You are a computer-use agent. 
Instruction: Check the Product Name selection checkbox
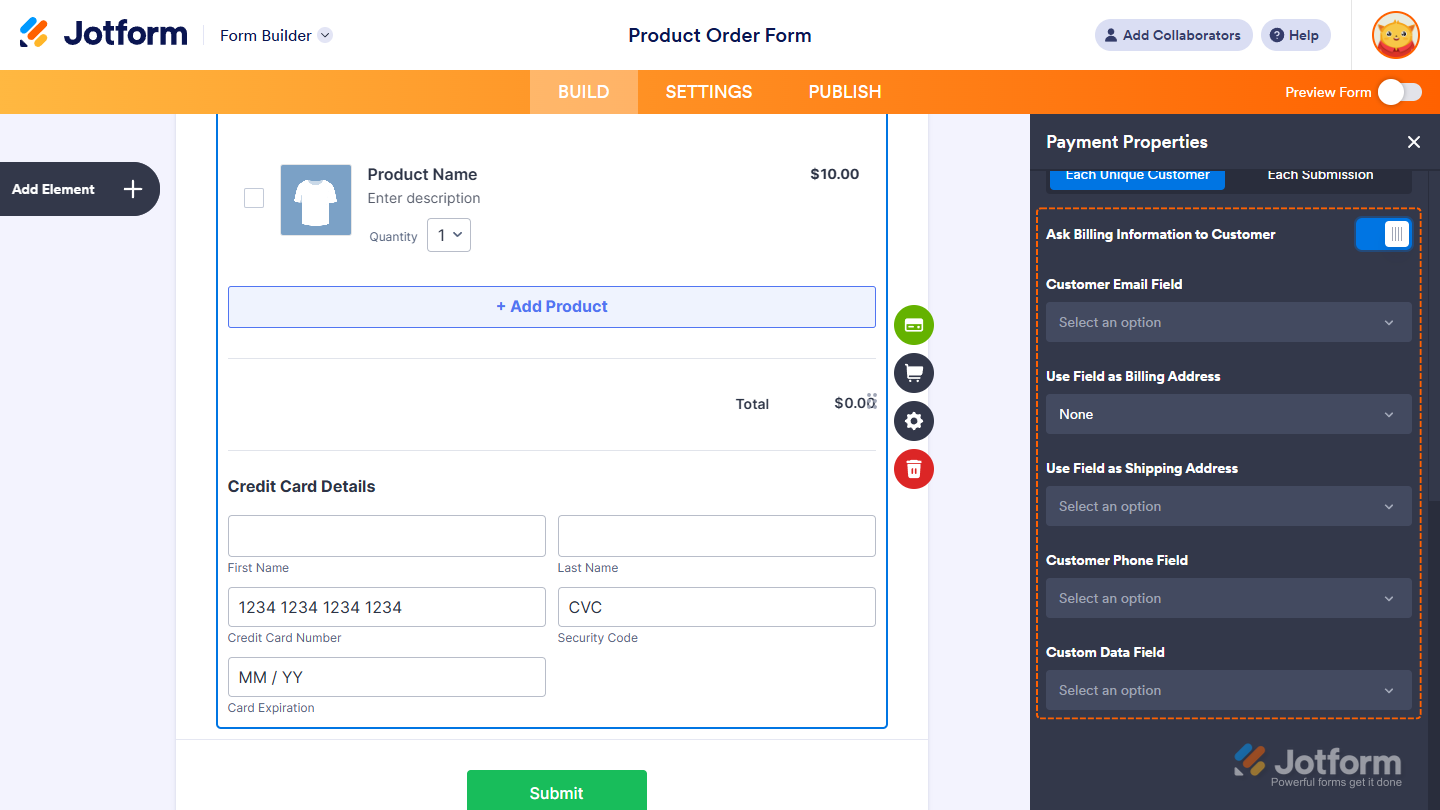pyautogui.click(x=253, y=198)
